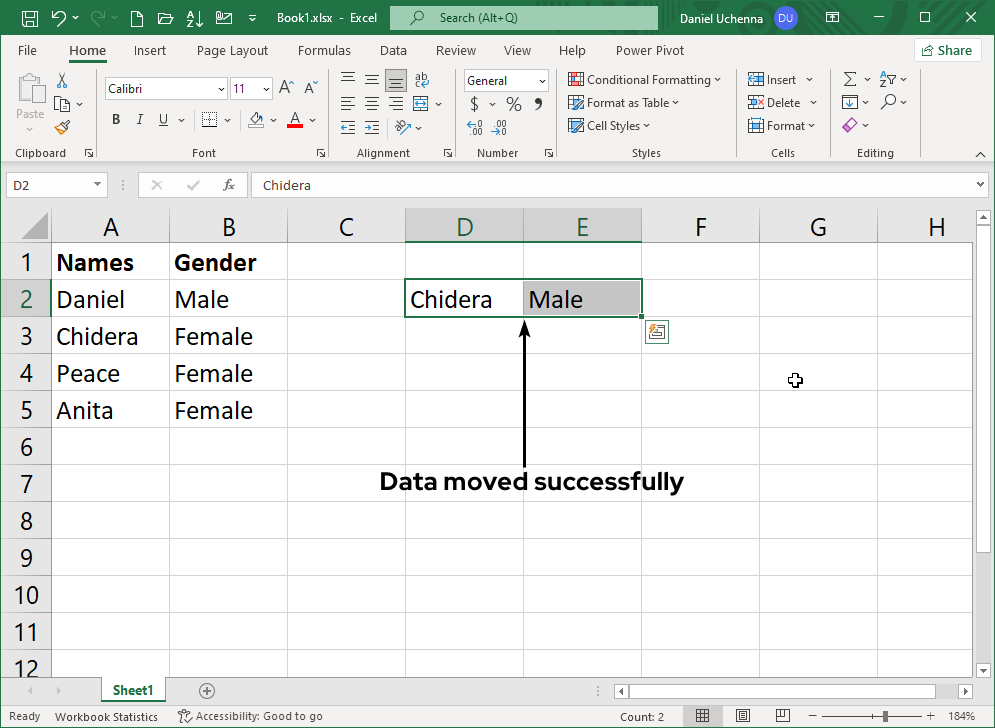Click the Increase Font Size icon
Image resolution: width=995 pixels, height=728 pixels.
pyautogui.click(x=286, y=86)
